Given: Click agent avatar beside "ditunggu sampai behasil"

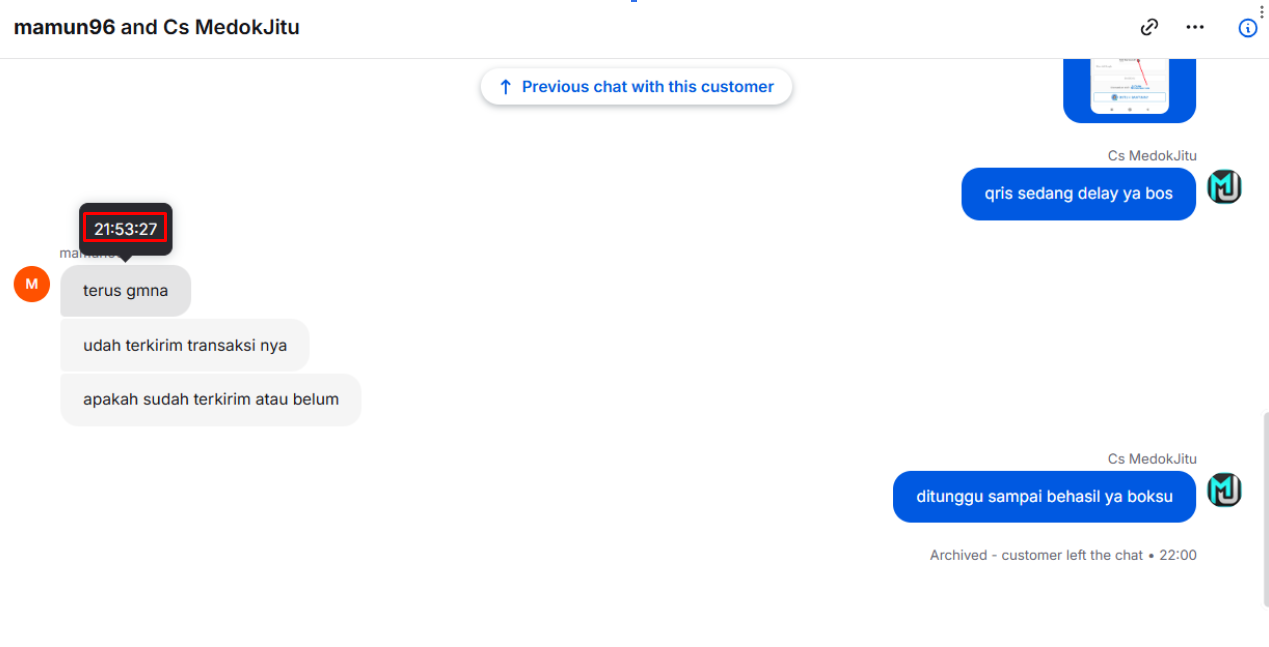Looking at the screenshot, I should click(x=1224, y=490).
